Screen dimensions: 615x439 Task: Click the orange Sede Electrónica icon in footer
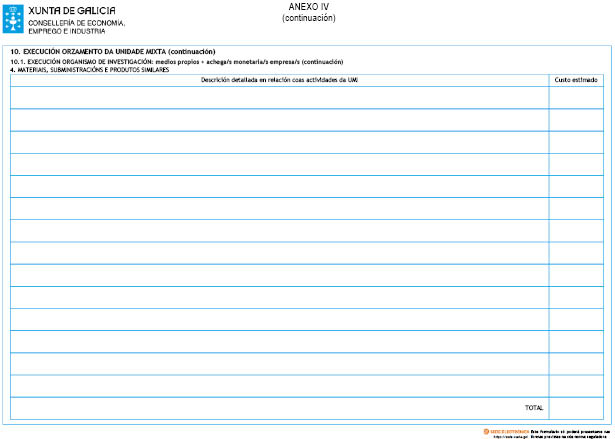point(484,429)
